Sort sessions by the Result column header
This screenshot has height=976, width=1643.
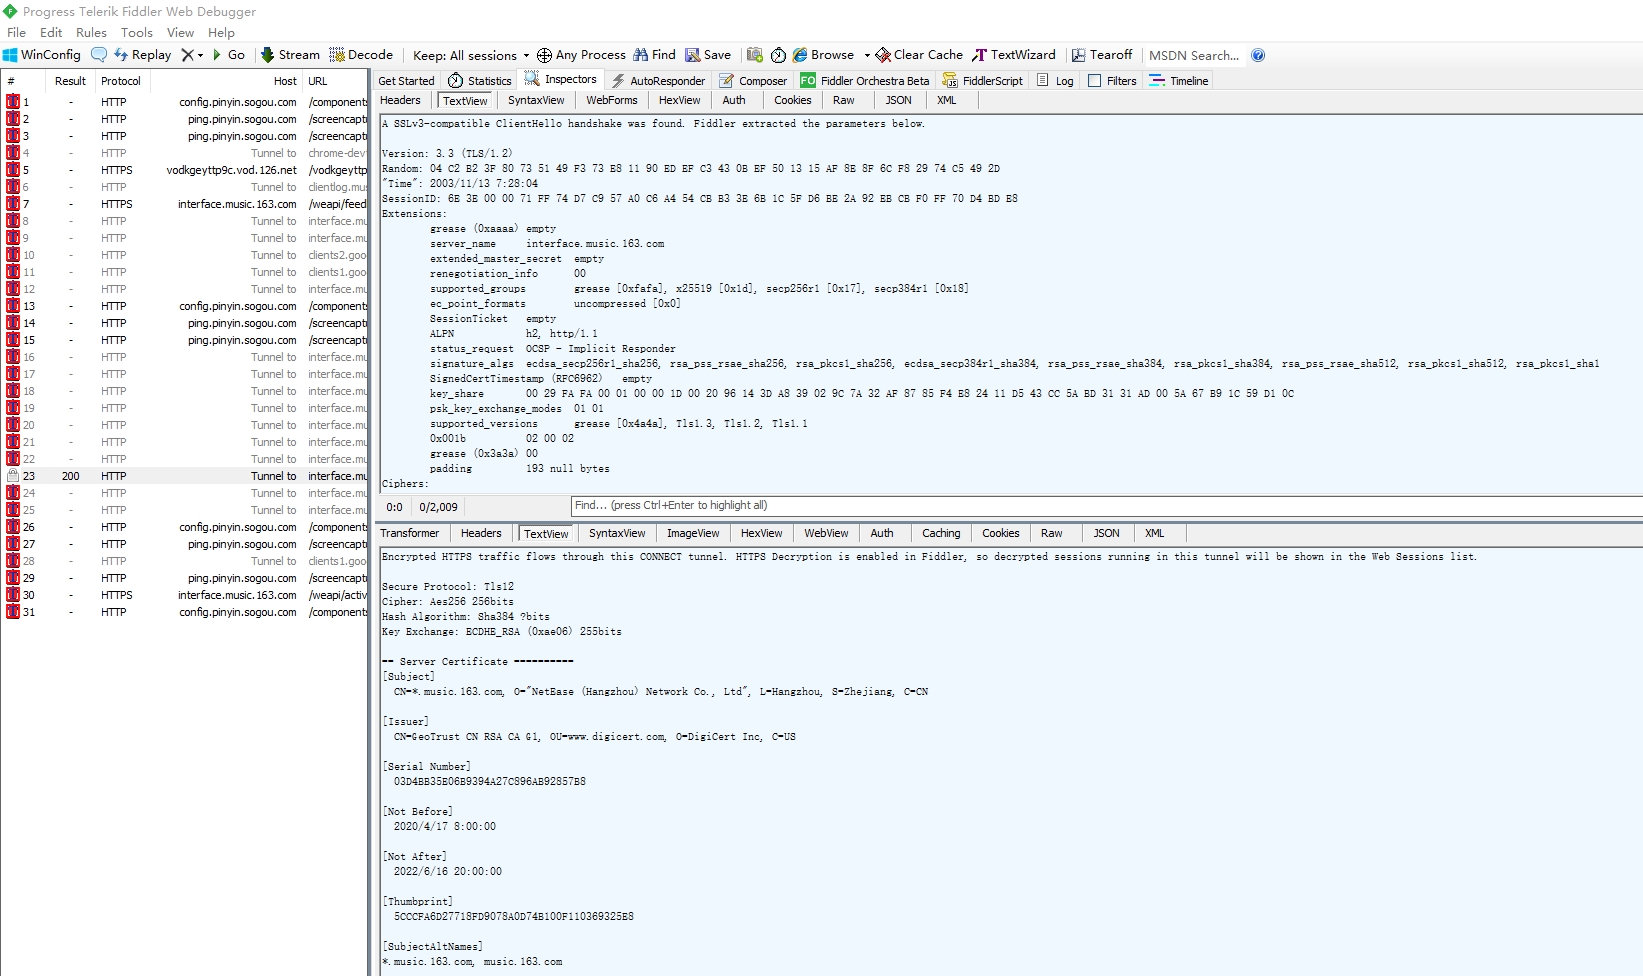(70, 81)
